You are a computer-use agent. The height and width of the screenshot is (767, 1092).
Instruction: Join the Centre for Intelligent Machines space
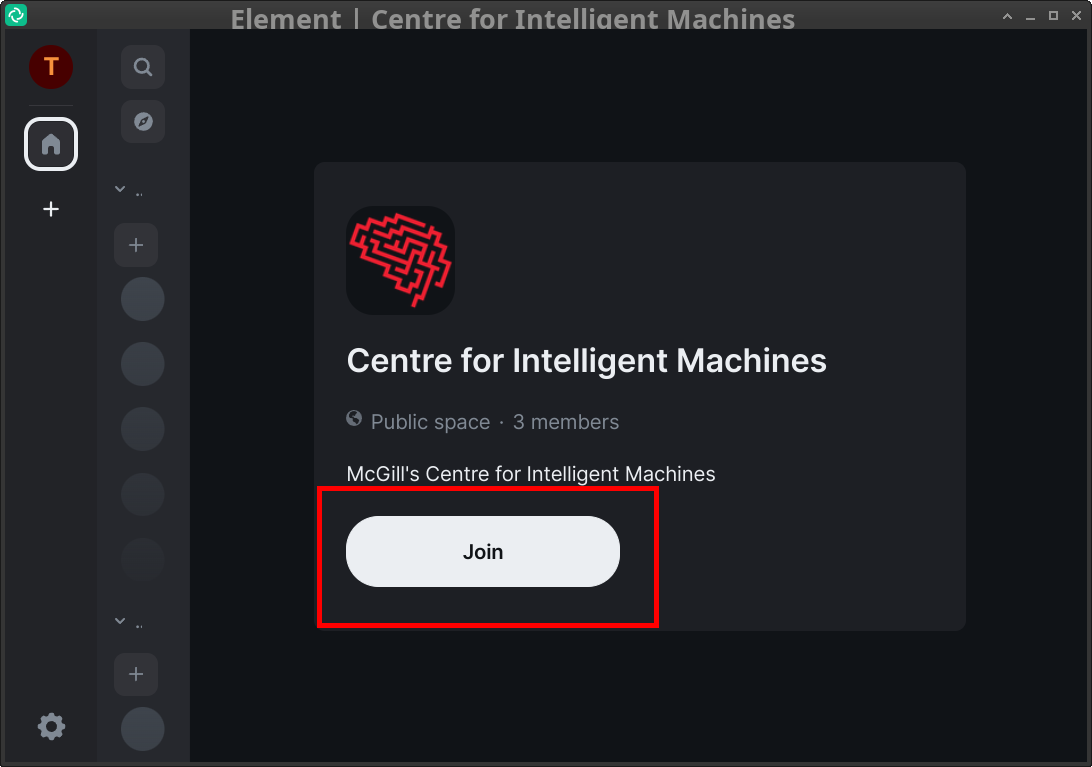(483, 552)
